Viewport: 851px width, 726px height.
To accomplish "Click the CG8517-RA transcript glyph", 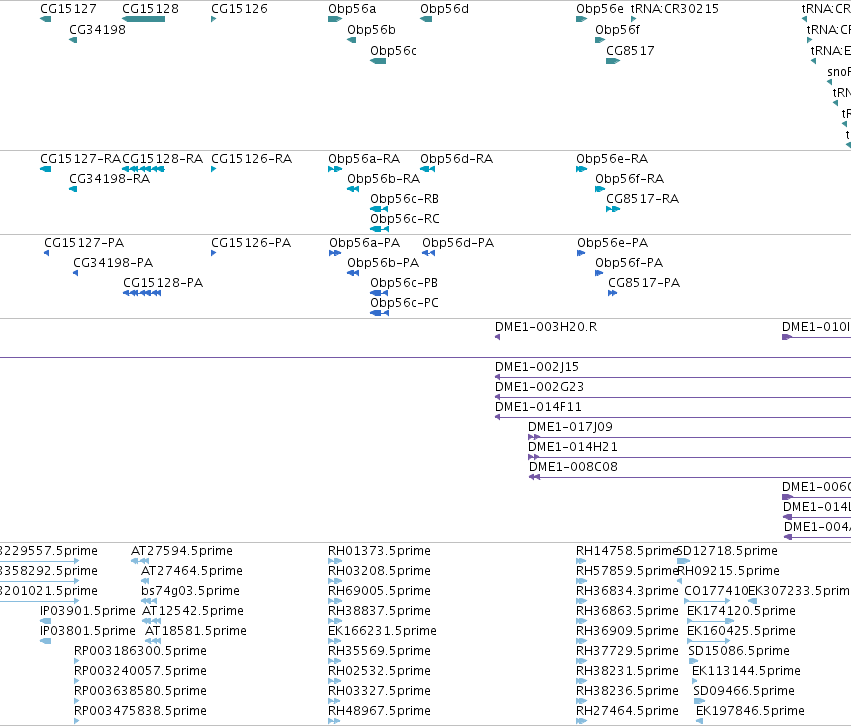I will point(613,209).
